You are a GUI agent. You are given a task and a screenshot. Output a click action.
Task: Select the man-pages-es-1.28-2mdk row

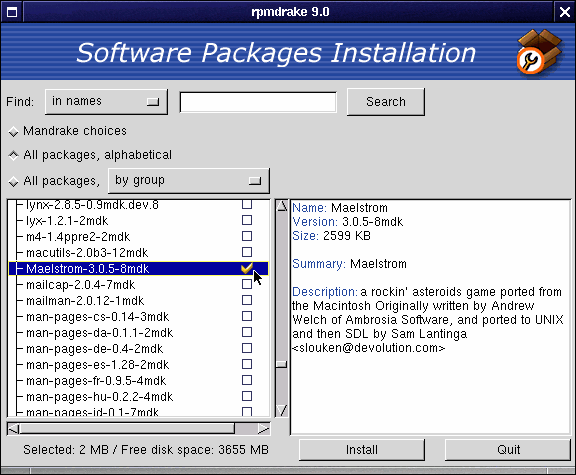[x=138, y=365]
